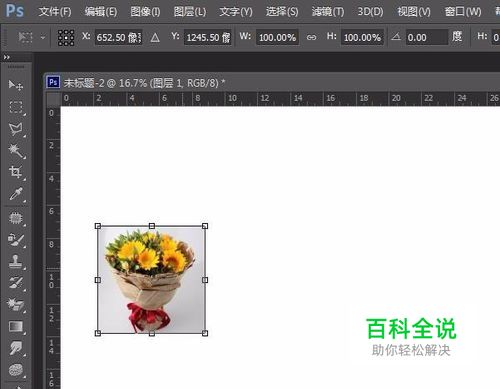Toggle the link width and height icon
This screenshot has height=389, width=500.
tap(311, 37)
